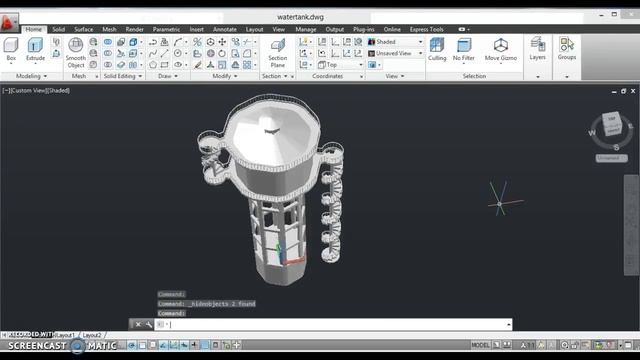Activate the Extrude tool
The height and width of the screenshot is (360, 640).
[x=35, y=49]
